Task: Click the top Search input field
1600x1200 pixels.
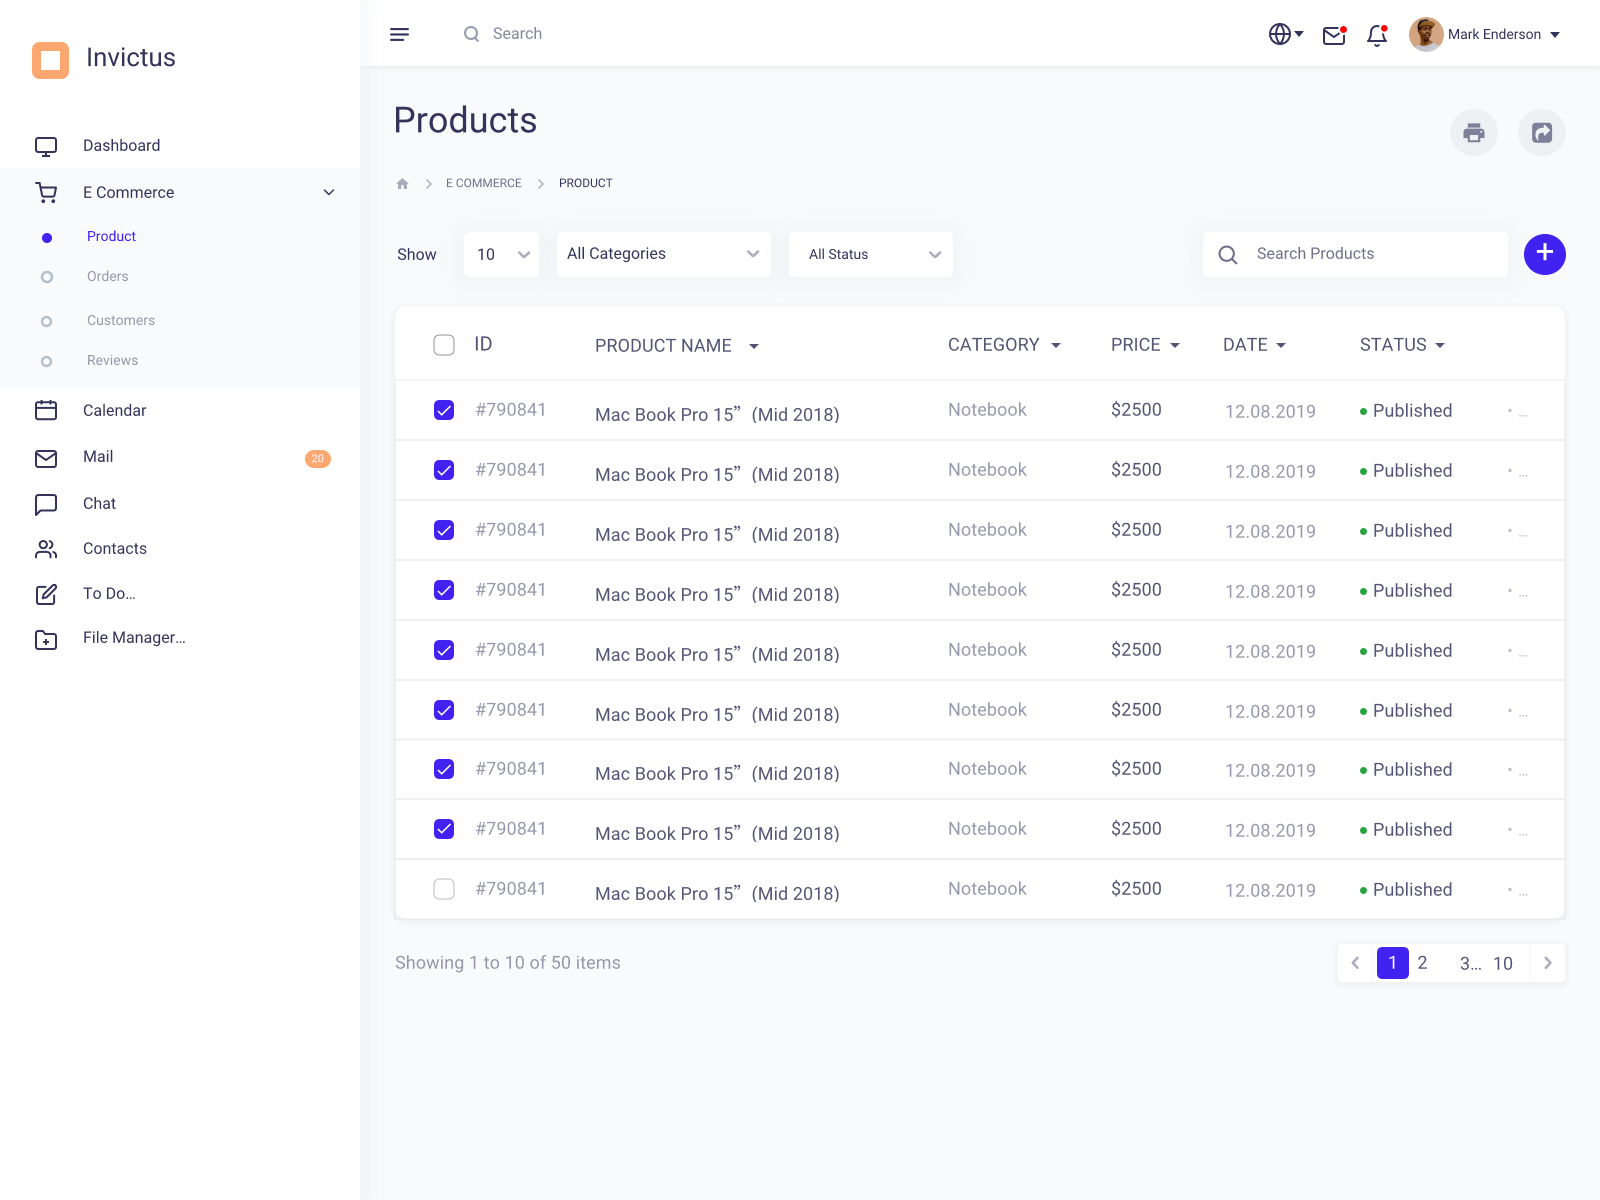Action: (517, 34)
